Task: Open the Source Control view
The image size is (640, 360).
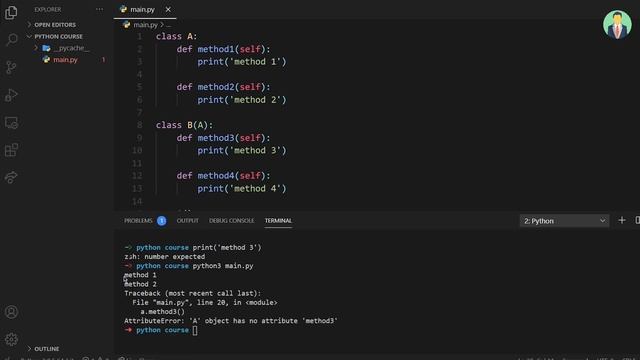Action: coord(11,67)
